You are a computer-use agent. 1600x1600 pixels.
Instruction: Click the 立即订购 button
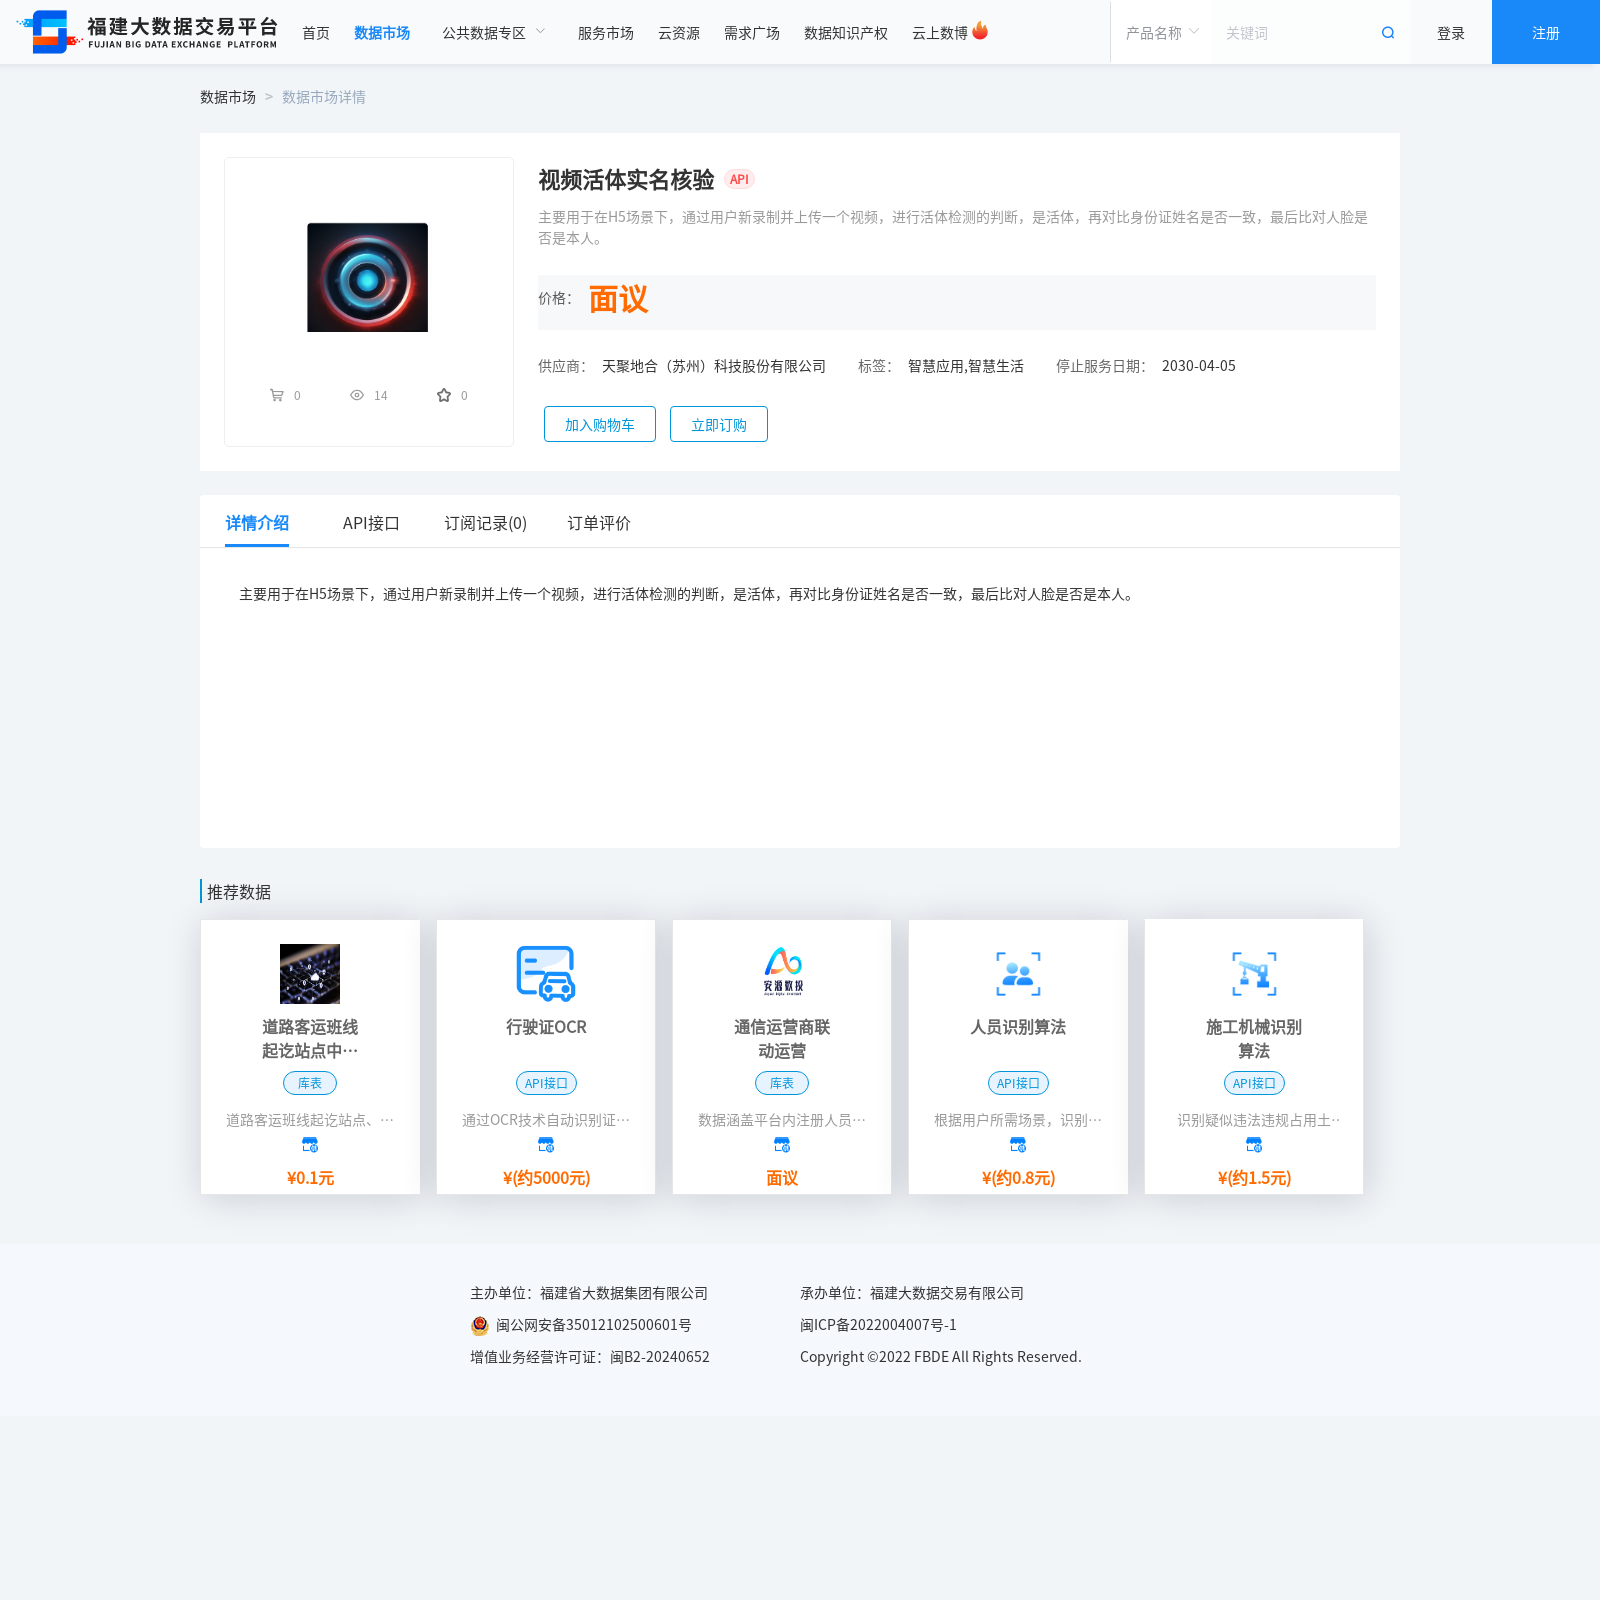coord(719,424)
